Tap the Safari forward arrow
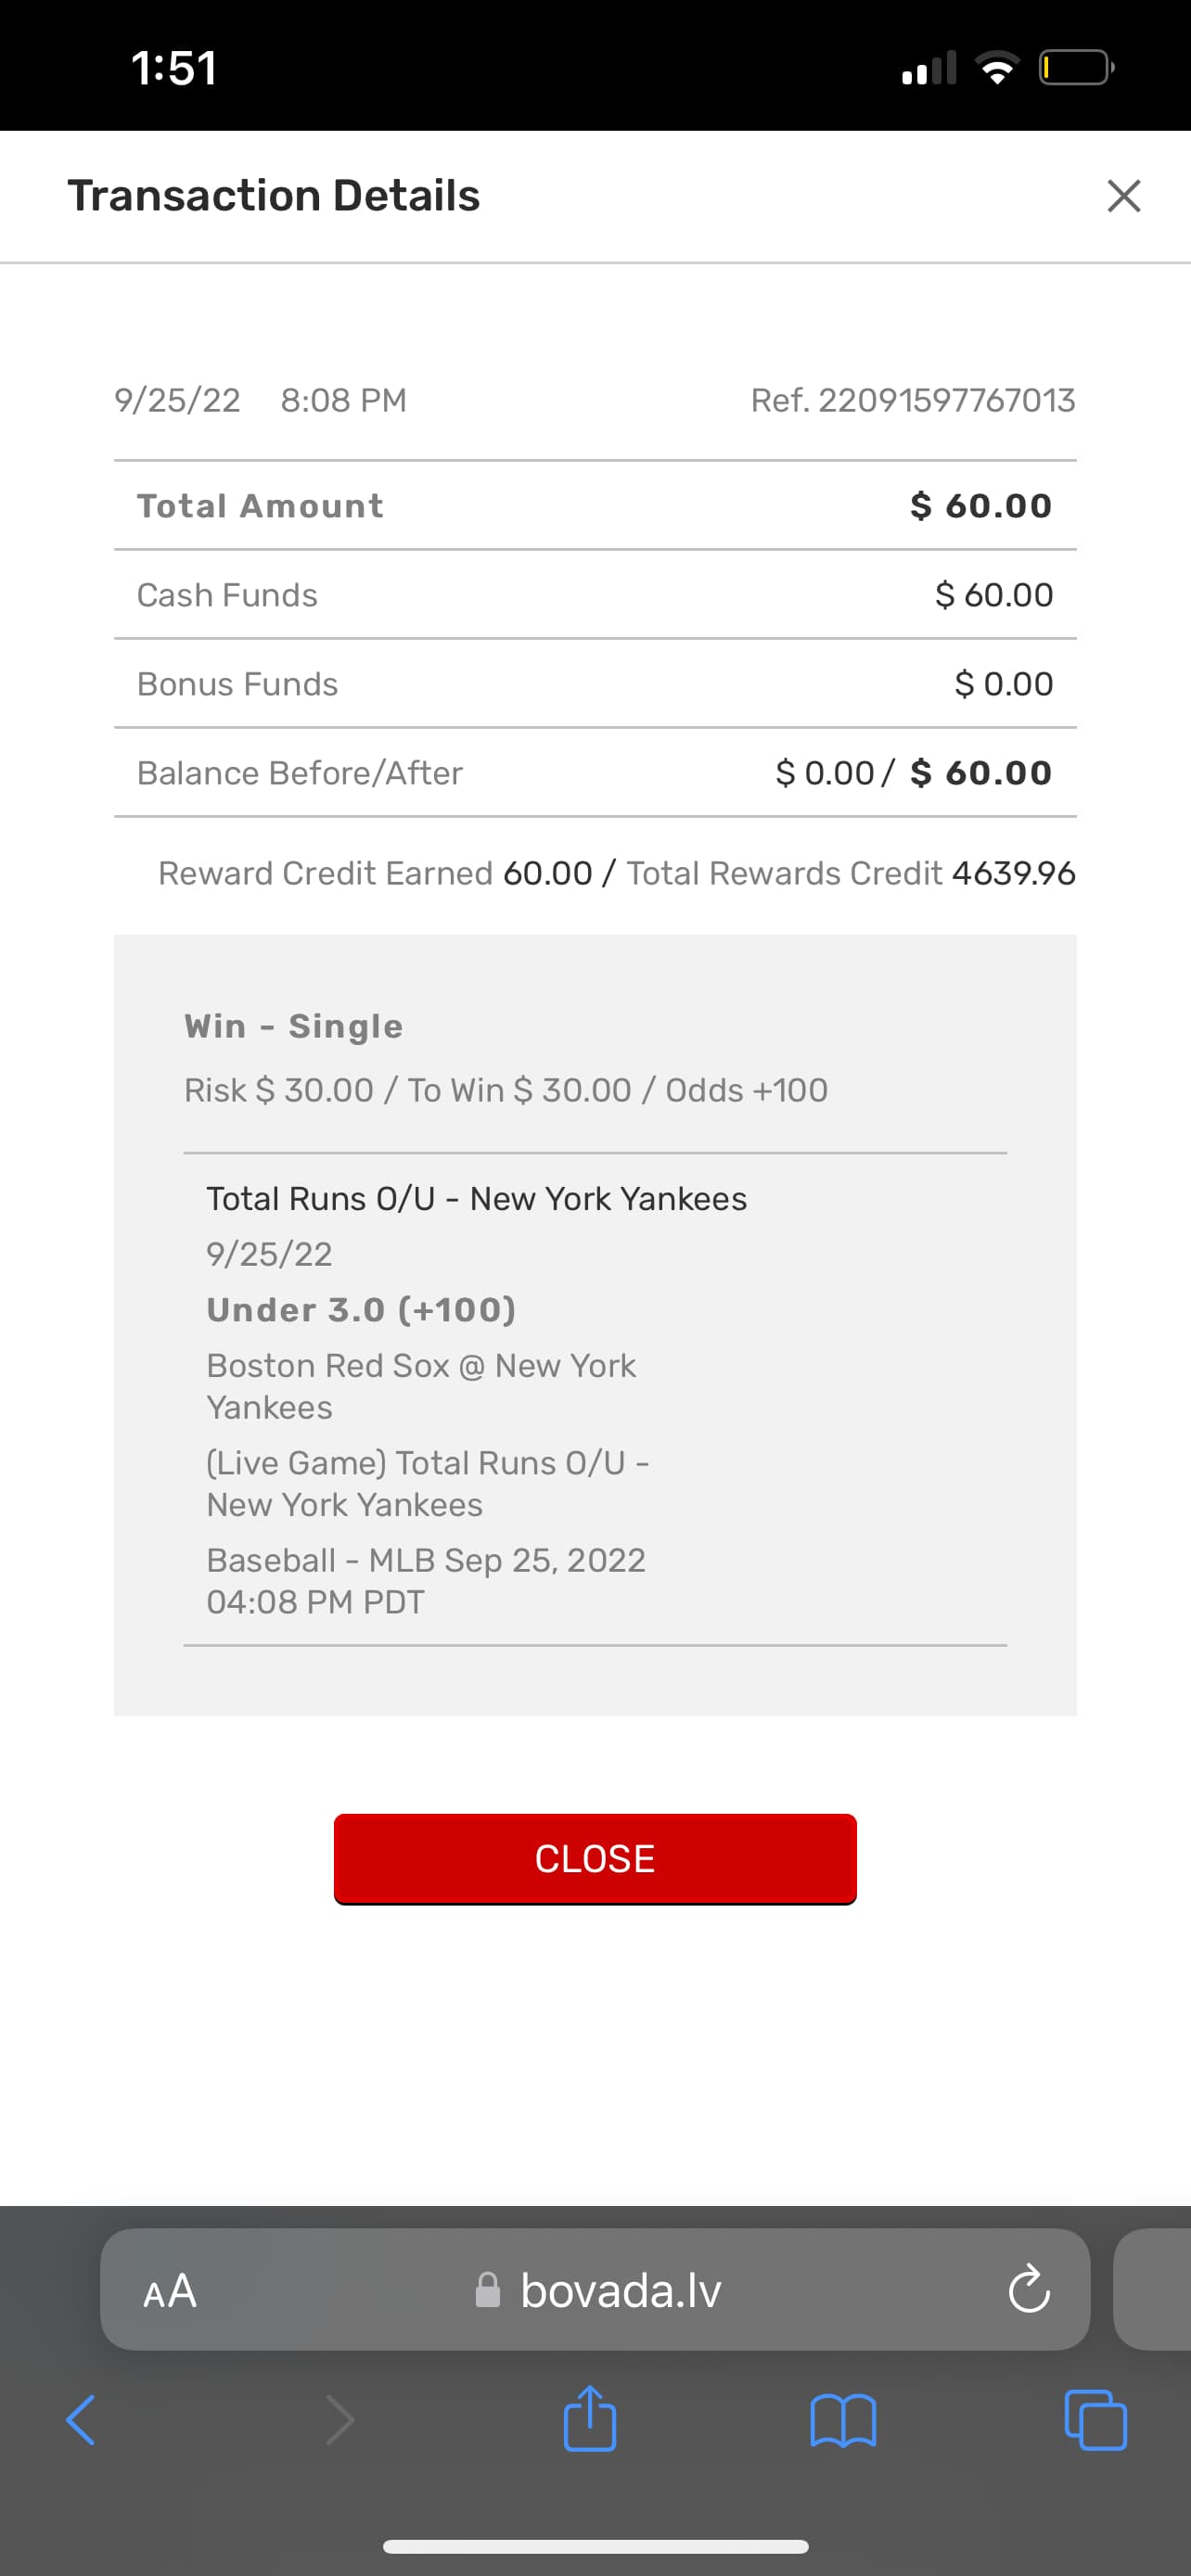Screen dimensions: 1191x2576 (340, 2420)
